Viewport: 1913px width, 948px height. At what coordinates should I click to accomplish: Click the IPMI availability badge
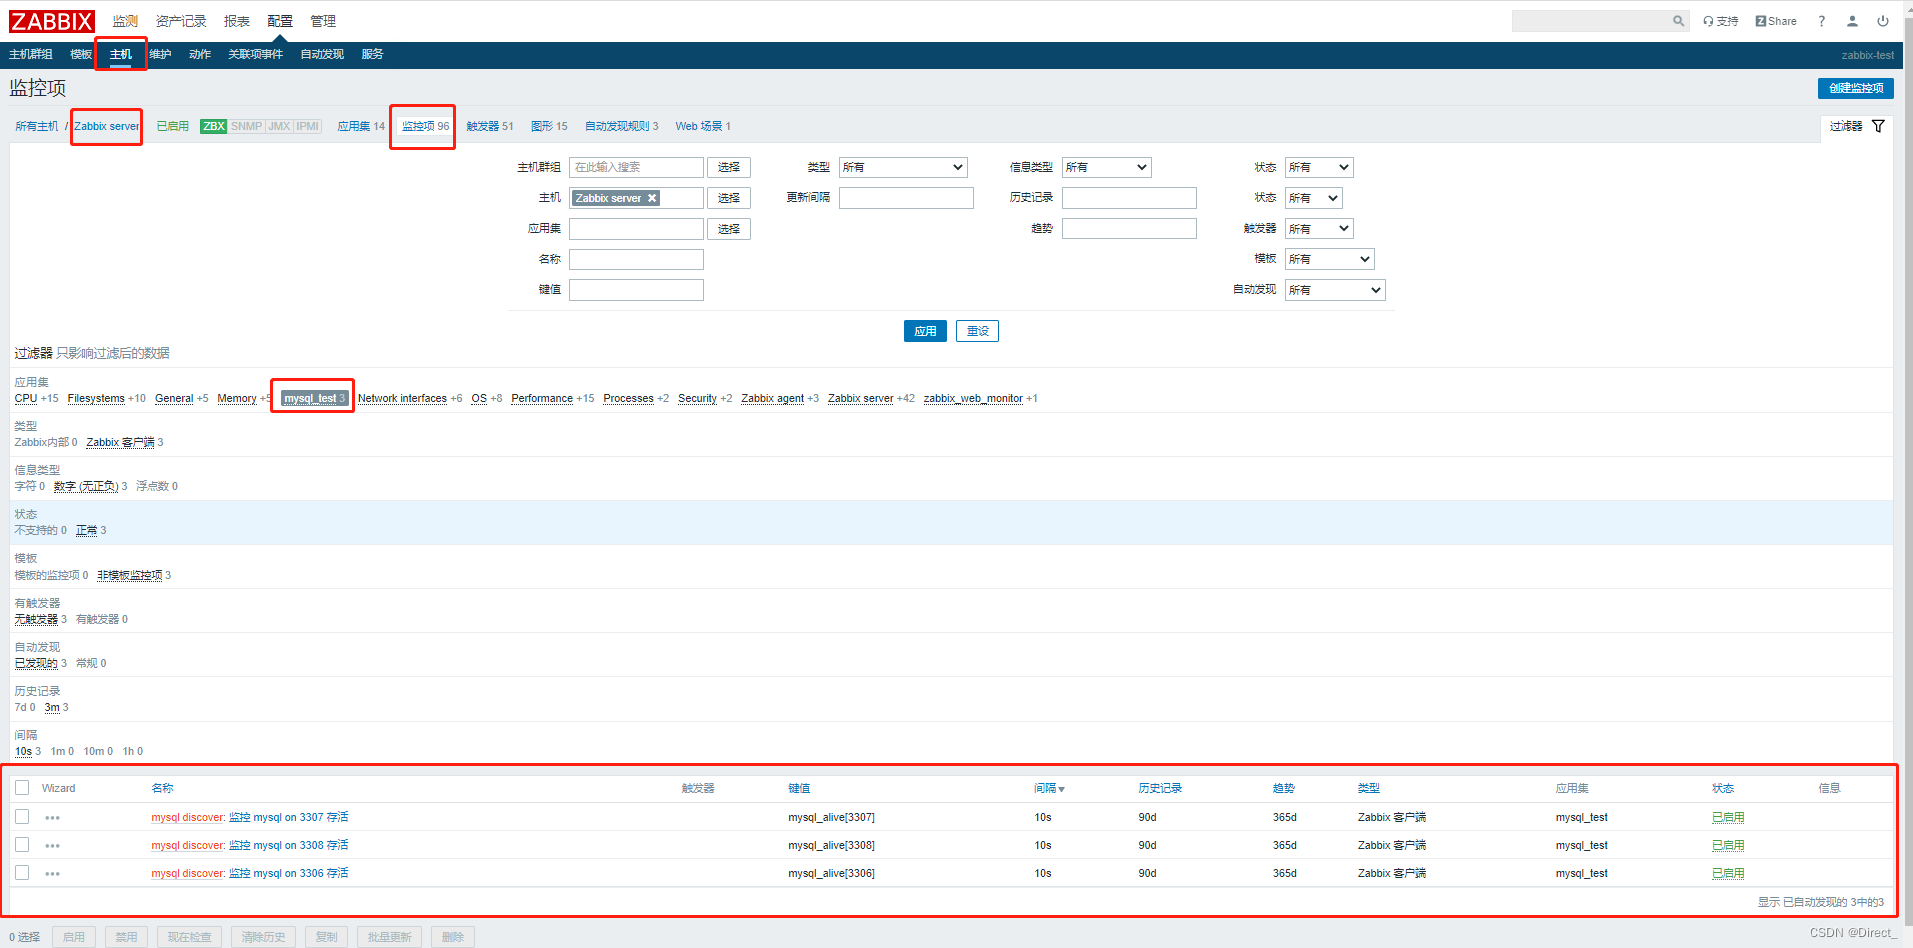click(x=307, y=126)
